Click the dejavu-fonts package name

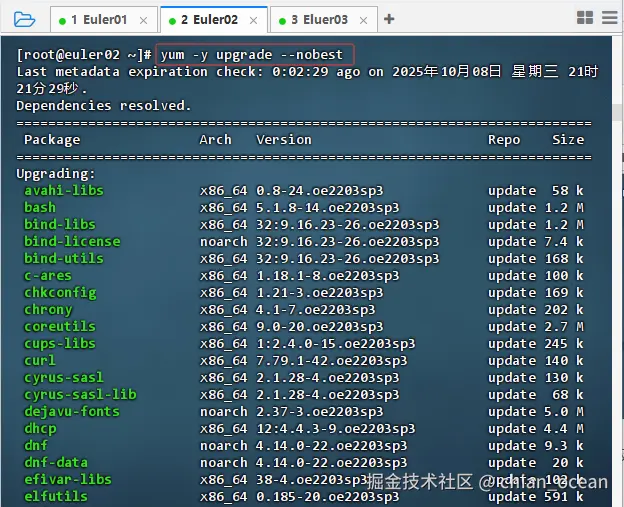[x=72, y=411]
